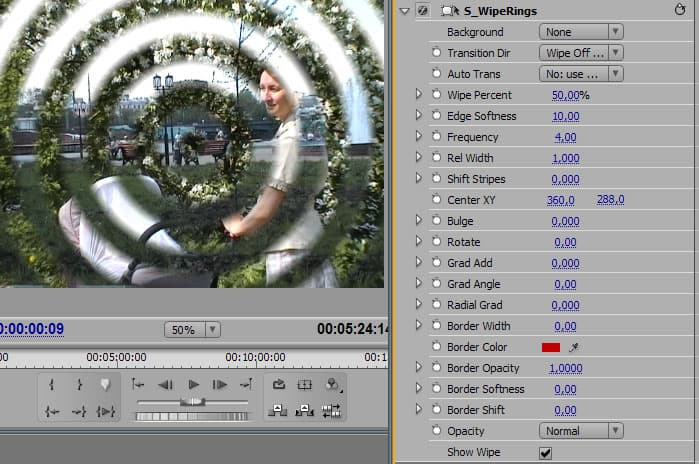Click the time ruler at 00:05:00:00

[x=116, y=357]
